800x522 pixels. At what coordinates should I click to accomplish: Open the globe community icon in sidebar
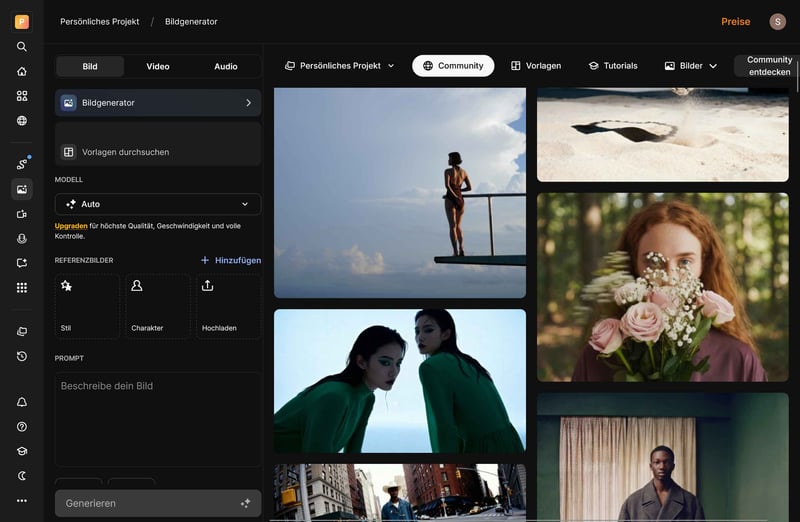pyautogui.click(x=22, y=121)
